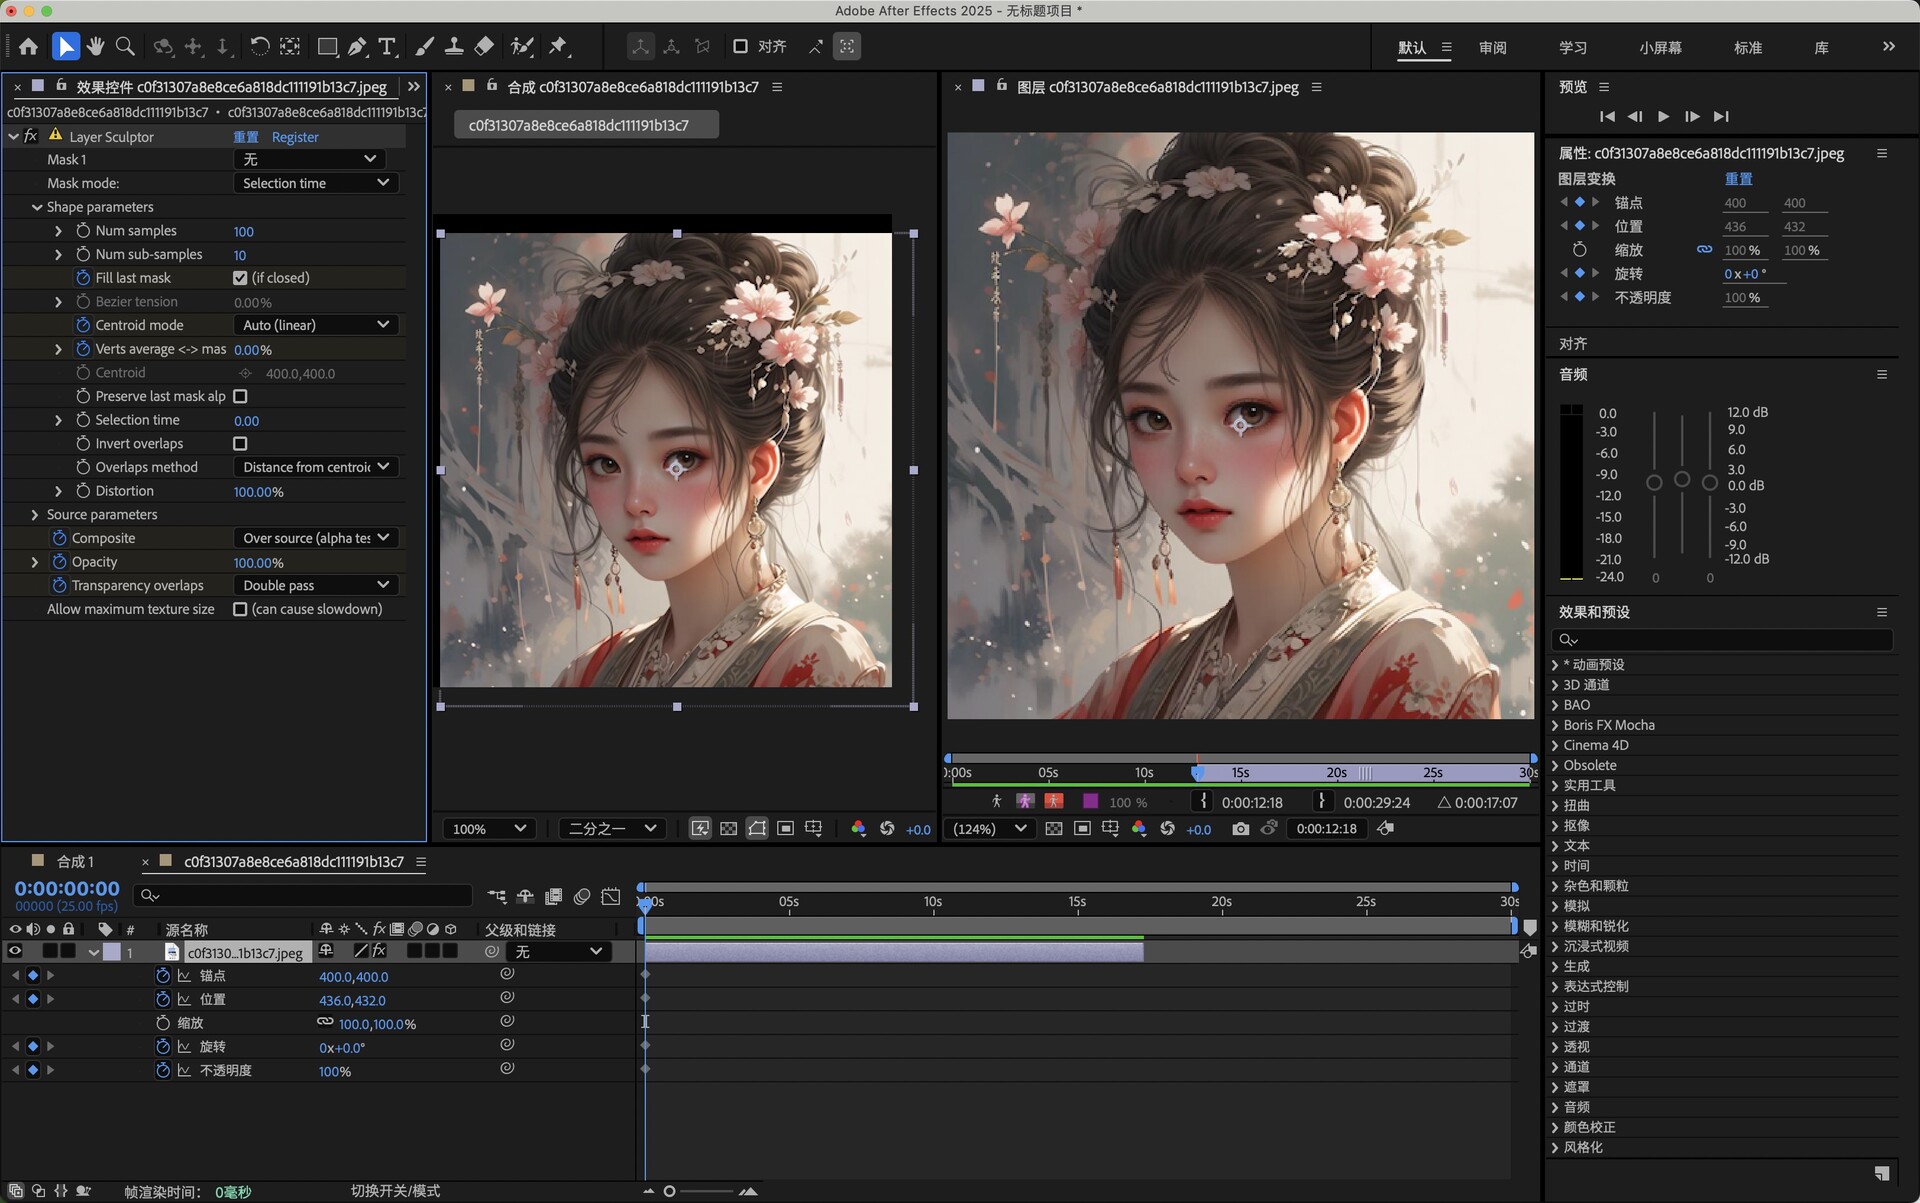
Task: Switch to the 库 workspace
Action: [x=1821, y=47]
